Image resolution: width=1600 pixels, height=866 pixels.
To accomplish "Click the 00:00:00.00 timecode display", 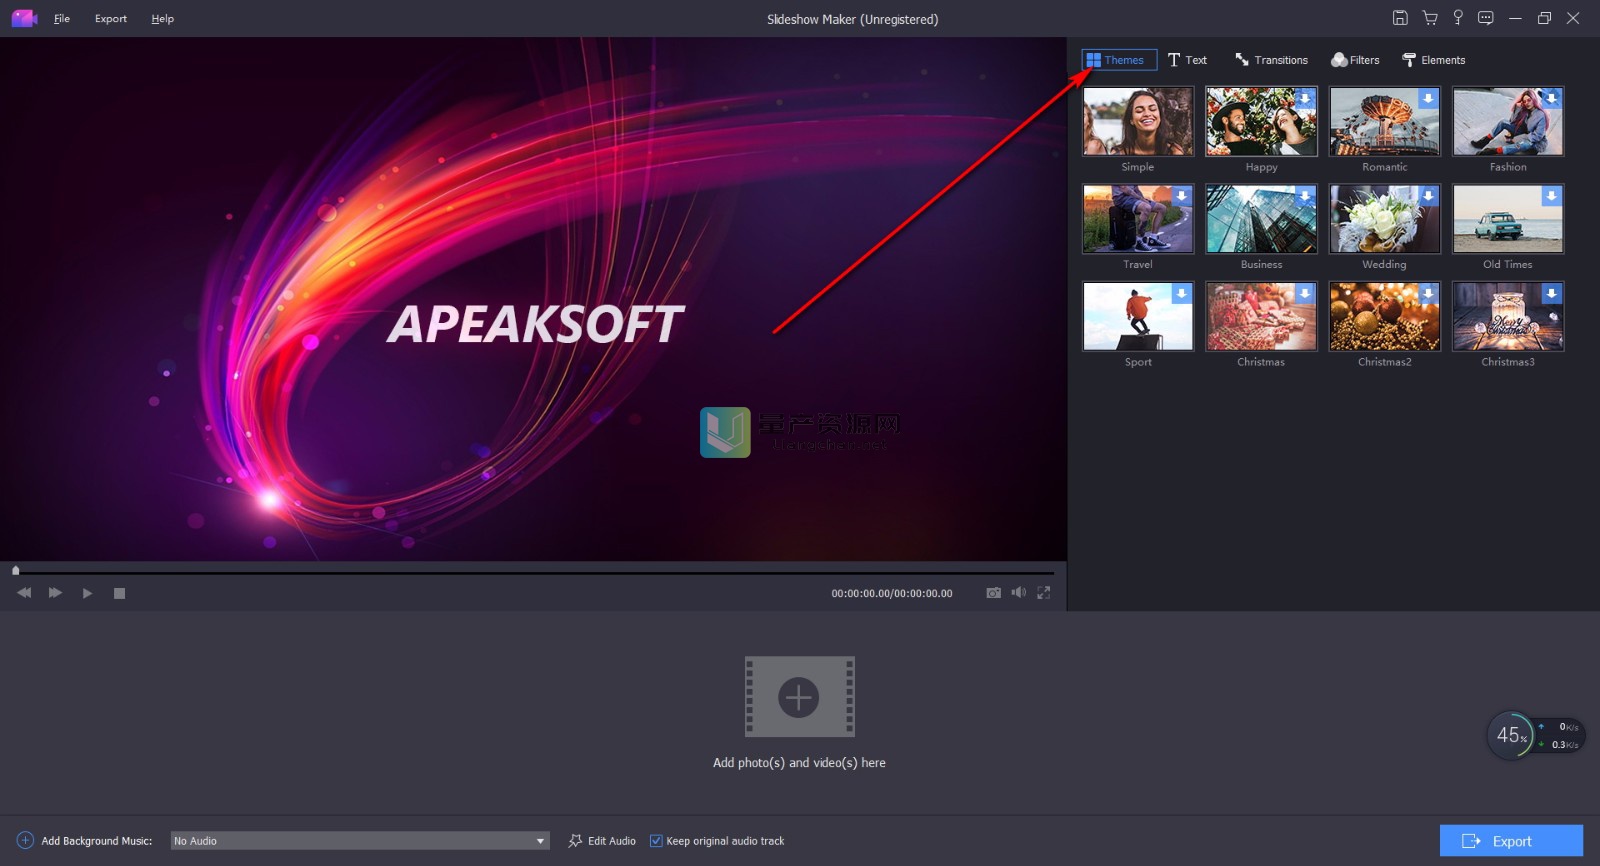I will (x=892, y=593).
